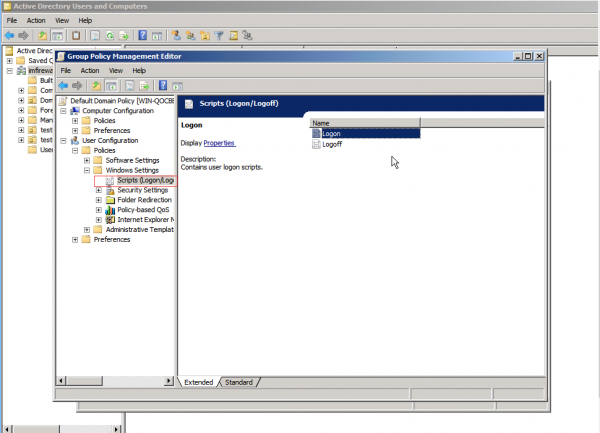Image resolution: width=600 pixels, height=433 pixels.
Task: Expand Saved Queries in Active Directory tree
Action: point(10,61)
